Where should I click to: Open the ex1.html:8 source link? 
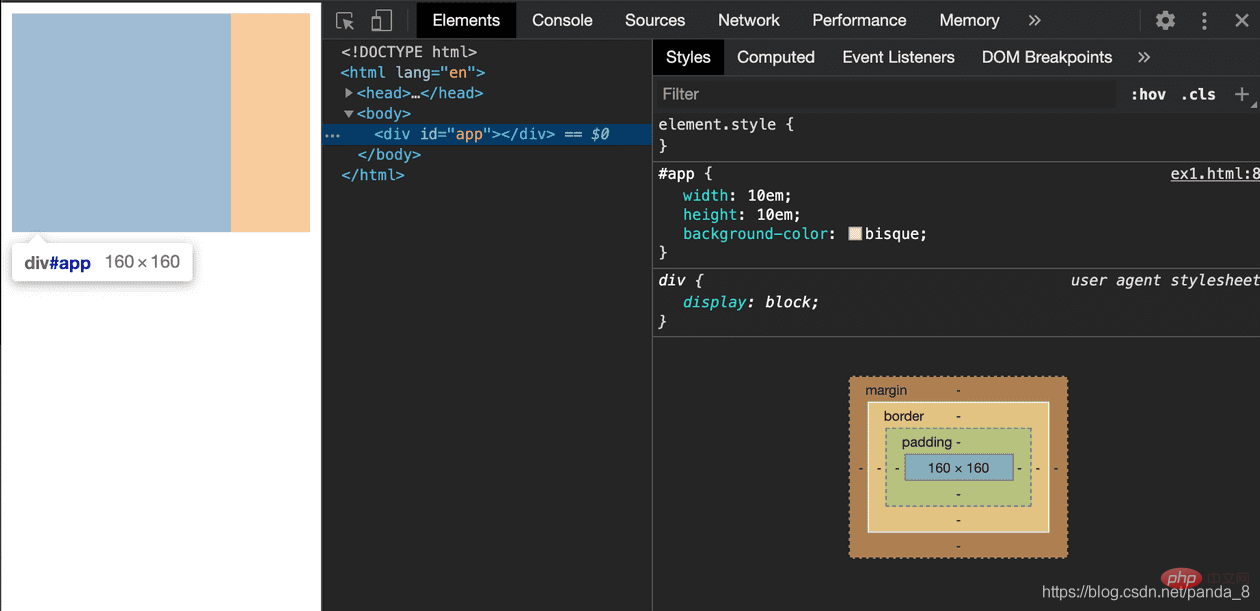pyautogui.click(x=1214, y=174)
